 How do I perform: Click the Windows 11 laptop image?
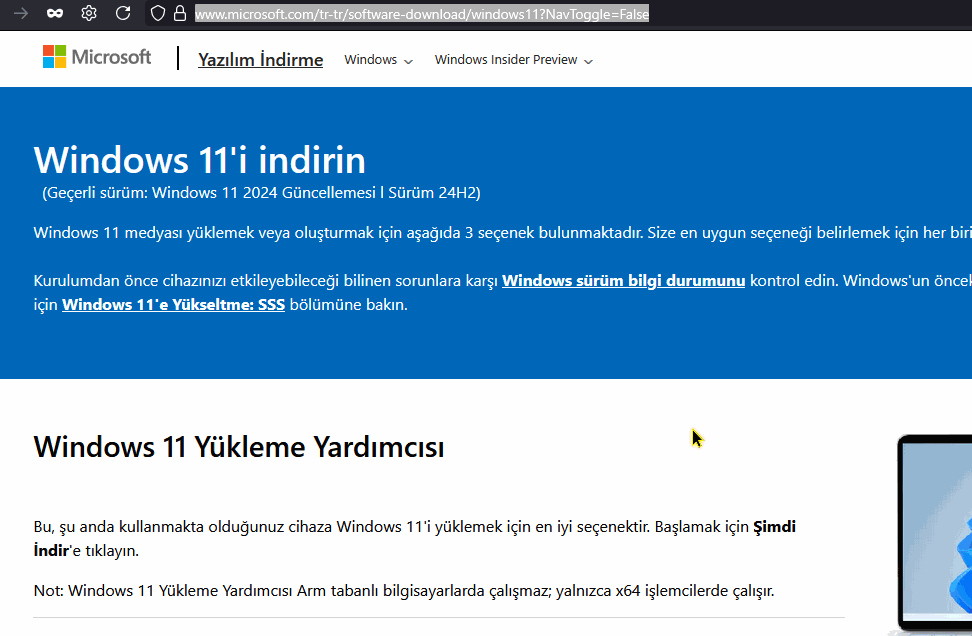pyautogui.click(x=934, y=534)
